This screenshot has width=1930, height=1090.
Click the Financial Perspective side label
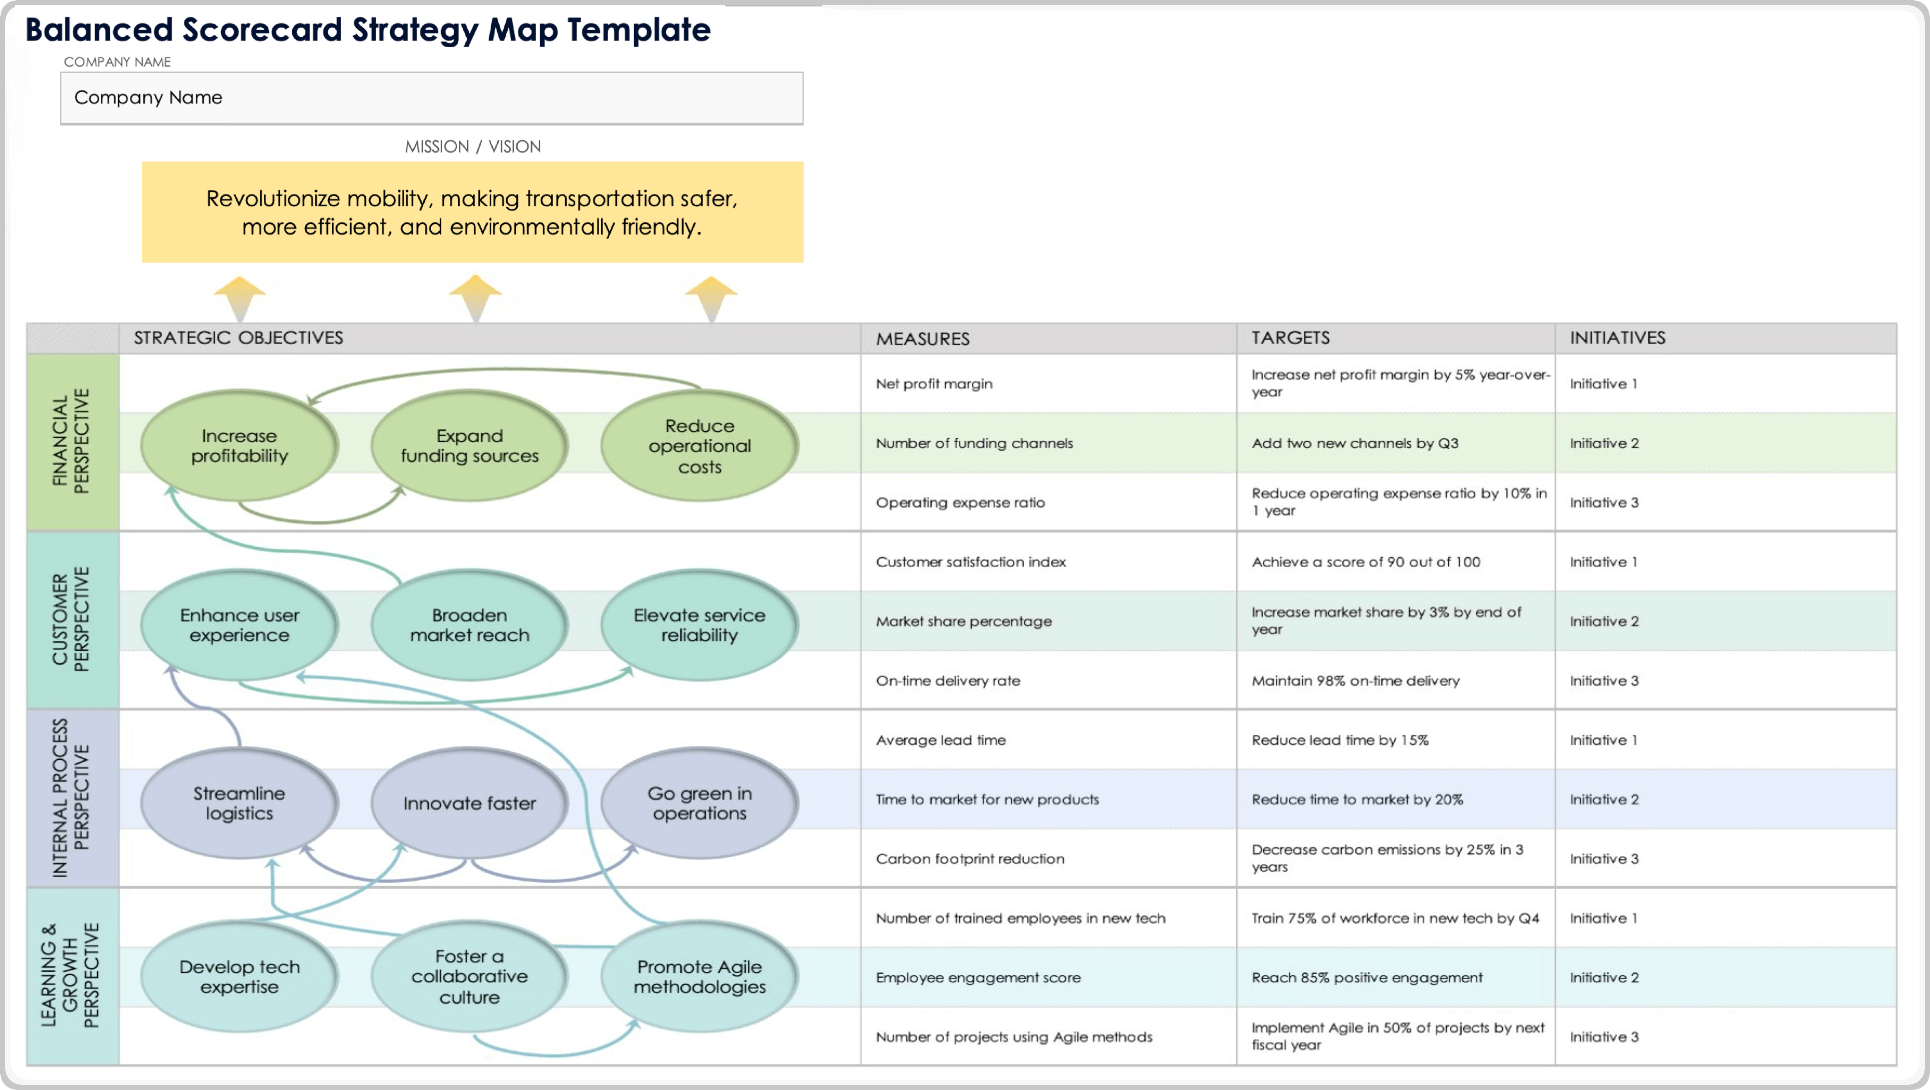tap(72, 442)
